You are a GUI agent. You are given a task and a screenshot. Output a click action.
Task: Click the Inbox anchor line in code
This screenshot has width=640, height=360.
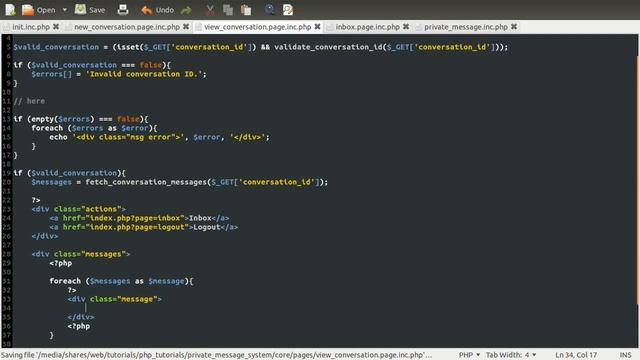coord(139,218)
